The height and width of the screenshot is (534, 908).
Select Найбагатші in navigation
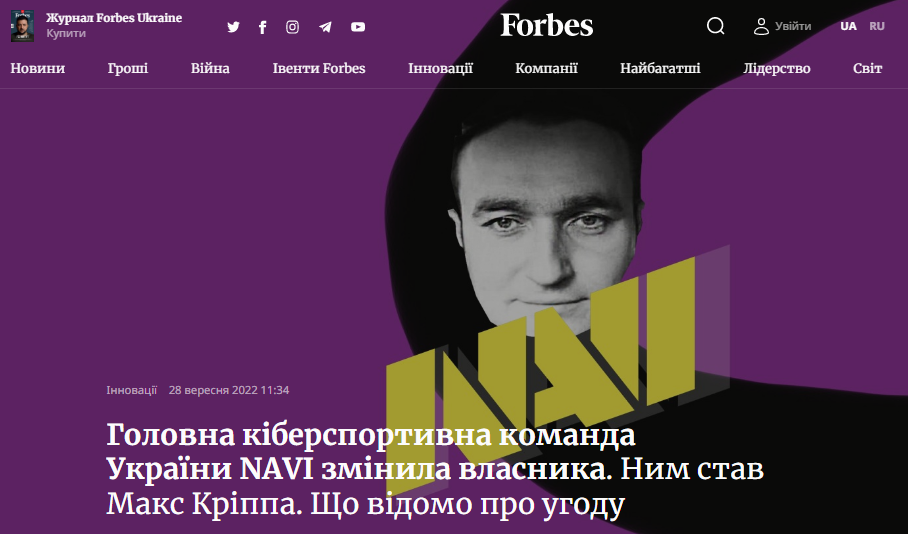point(660,68)
